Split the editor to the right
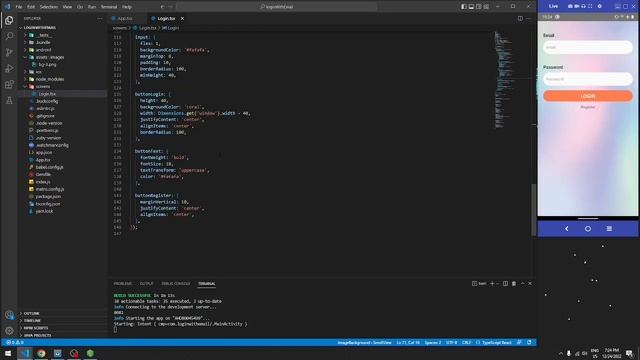640x360 pixels. pyautogui.click(x=520, y=18)
